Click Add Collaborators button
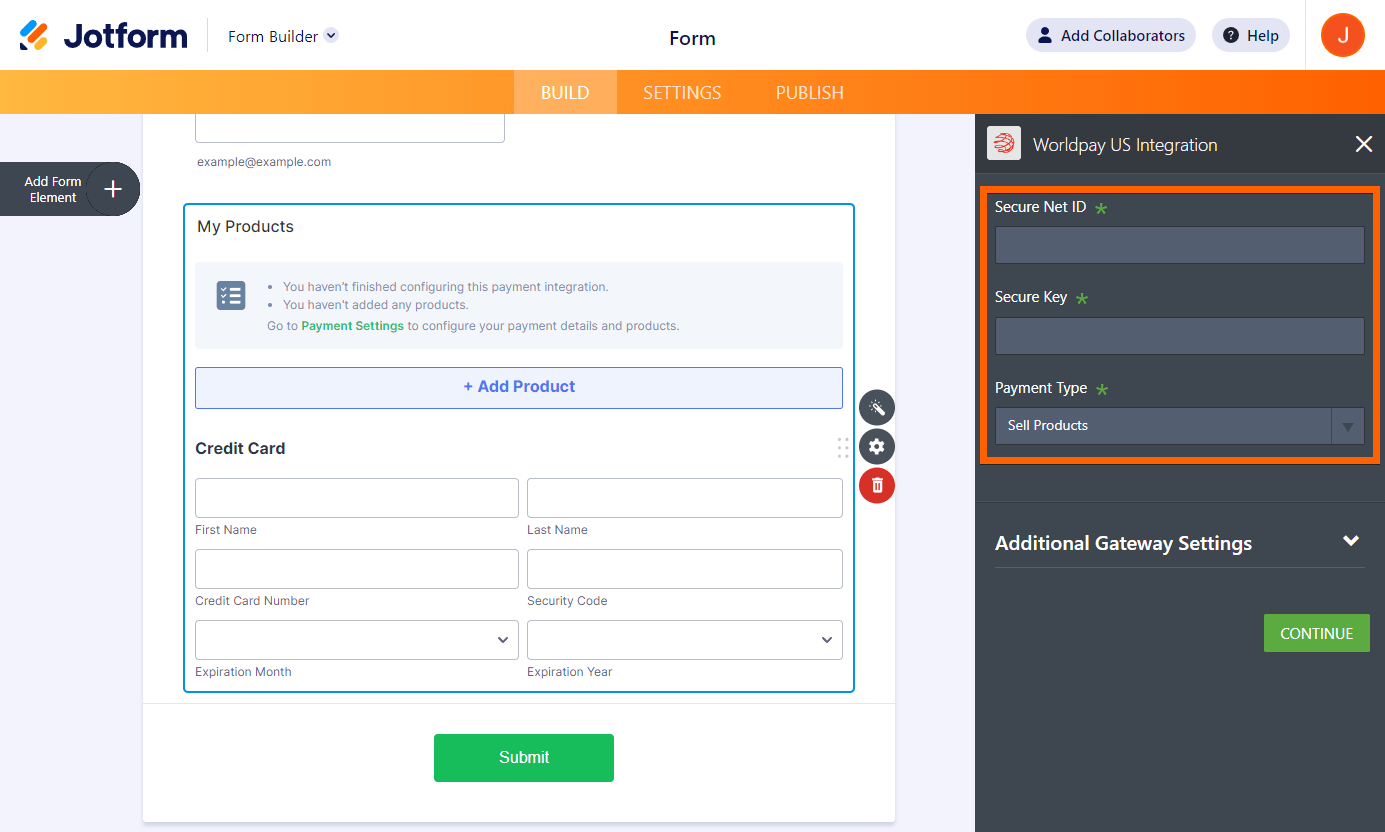The width and height of the screenshot is (1385, 832). (1111, 35)
